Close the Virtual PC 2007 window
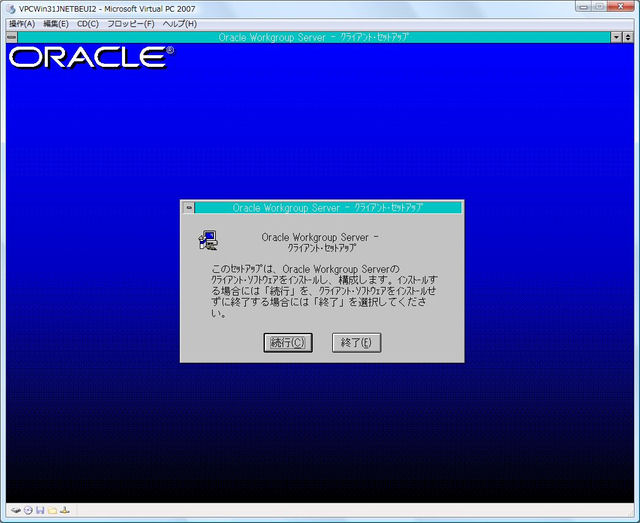Image resolution: width=640 pixels, height=523 pixels. coord(621,7)
